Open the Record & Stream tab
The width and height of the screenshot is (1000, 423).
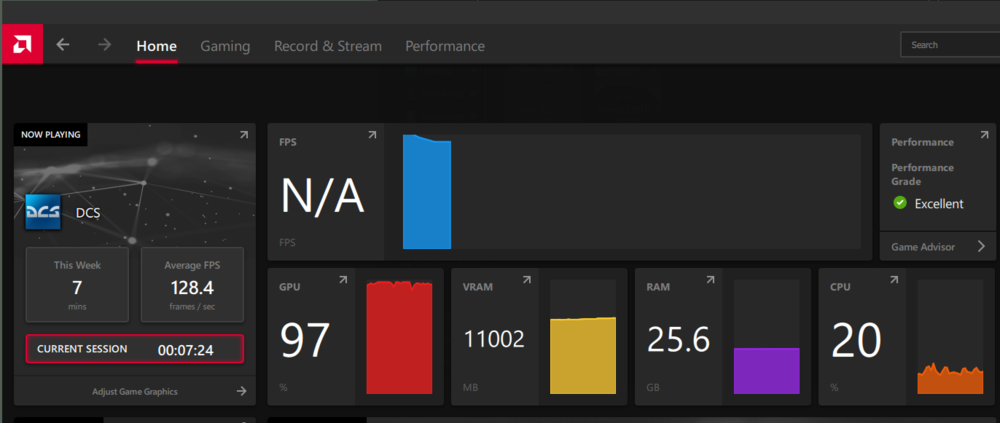tap(328, 46)
